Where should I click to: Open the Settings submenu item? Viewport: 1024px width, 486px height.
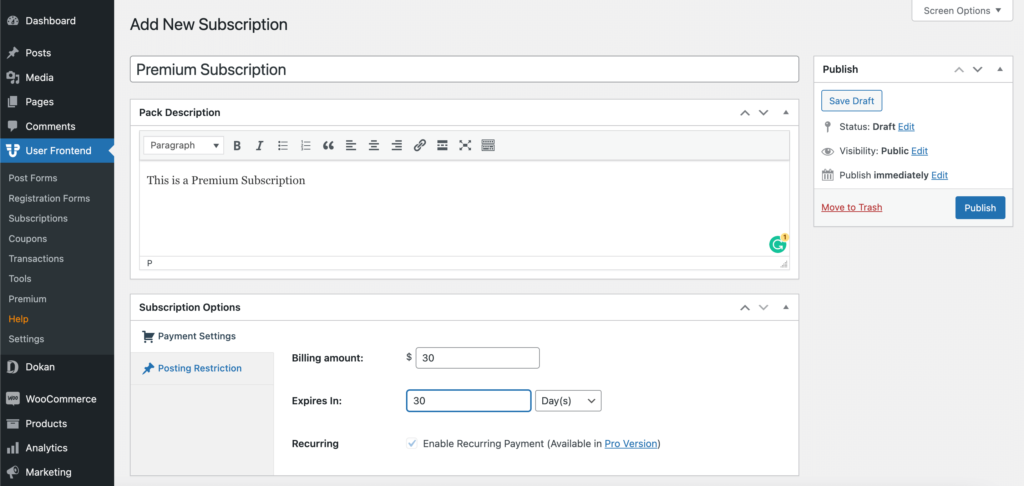(x=26, y=340)
